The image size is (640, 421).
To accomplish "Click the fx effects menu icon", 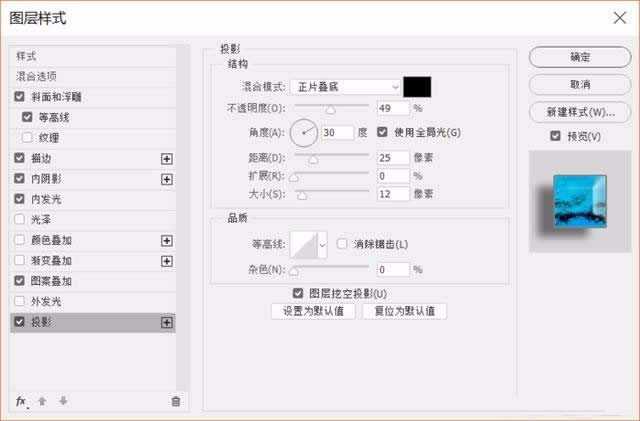I will [21, 401].
